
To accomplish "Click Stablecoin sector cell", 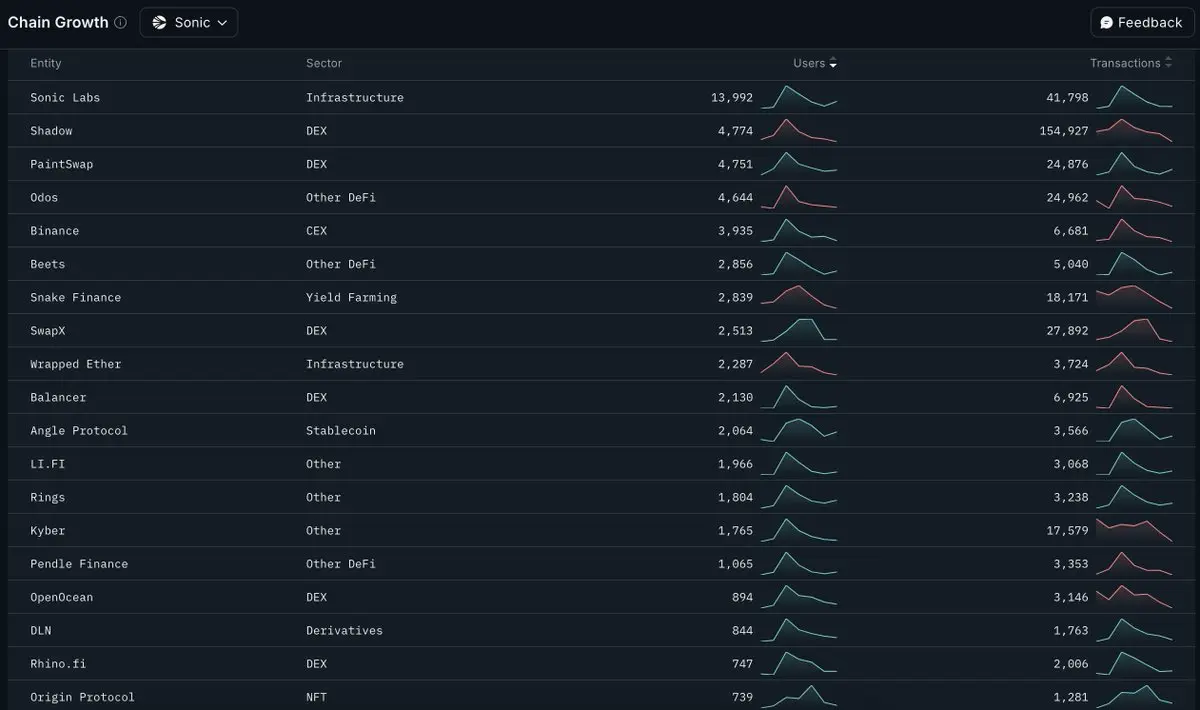I will click(341, 431).
